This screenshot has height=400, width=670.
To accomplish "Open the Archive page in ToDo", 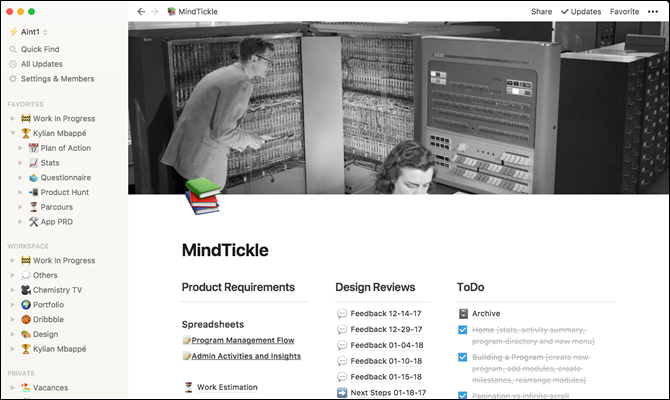I will pyautogui.click(x=486, y=314).
